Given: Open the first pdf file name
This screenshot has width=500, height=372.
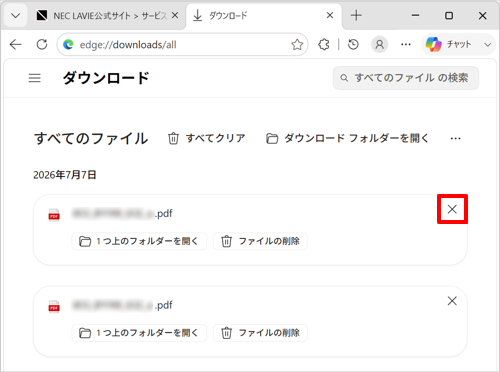Looking at the screenshot, I should pyautogui.click(x=122, y=213).
